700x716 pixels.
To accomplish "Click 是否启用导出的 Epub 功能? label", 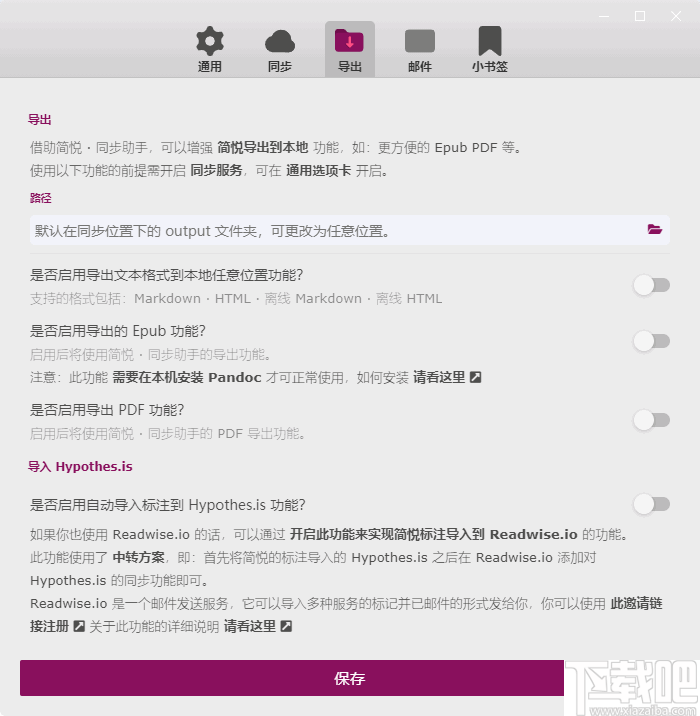I will coord(118,331).
